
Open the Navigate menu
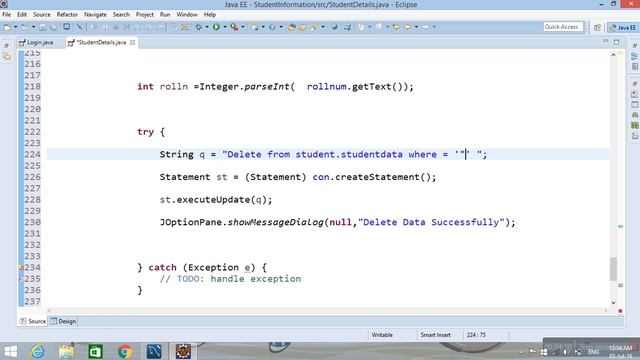95,14
